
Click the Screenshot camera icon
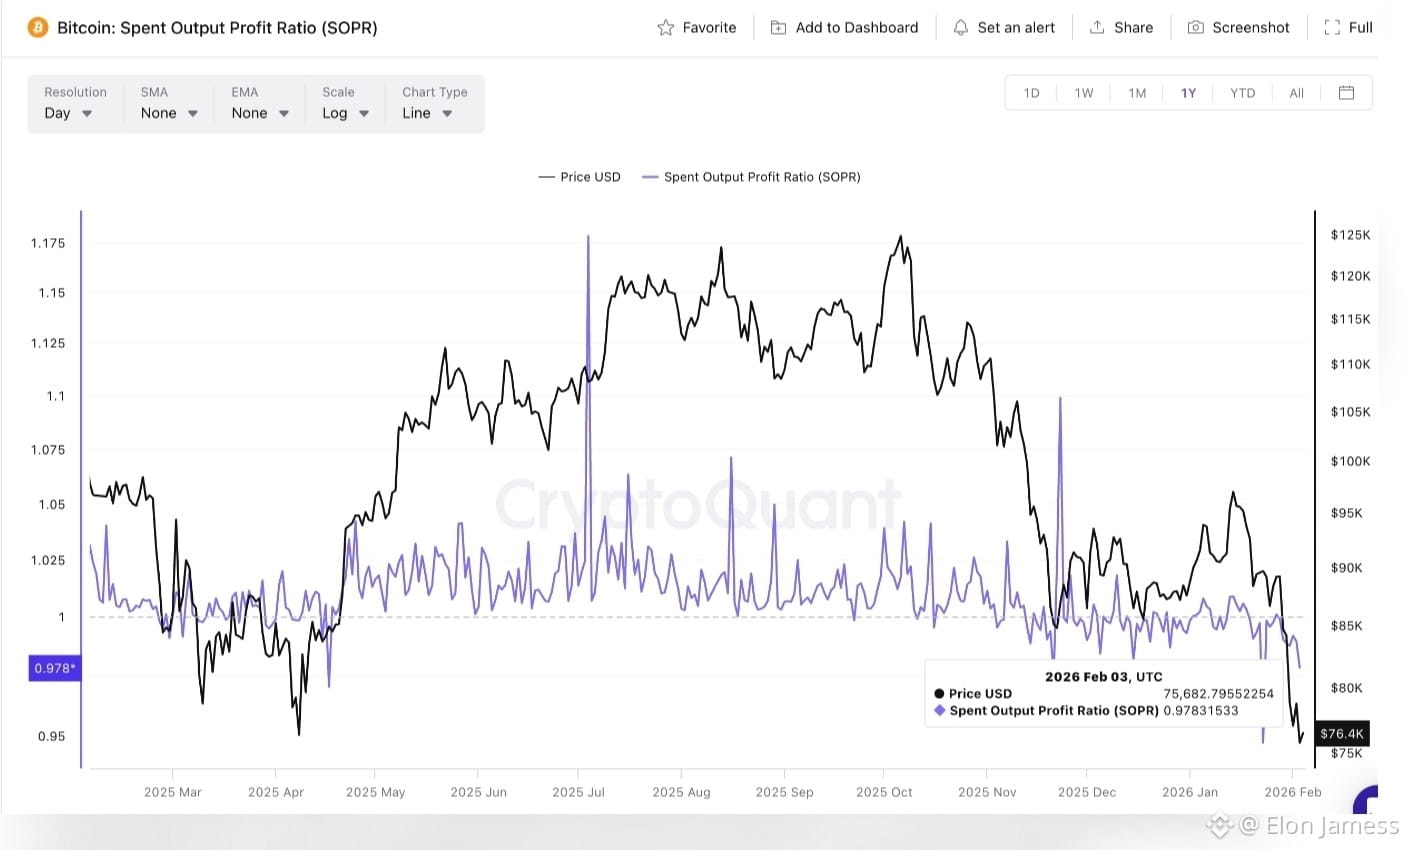point(1195,28)
